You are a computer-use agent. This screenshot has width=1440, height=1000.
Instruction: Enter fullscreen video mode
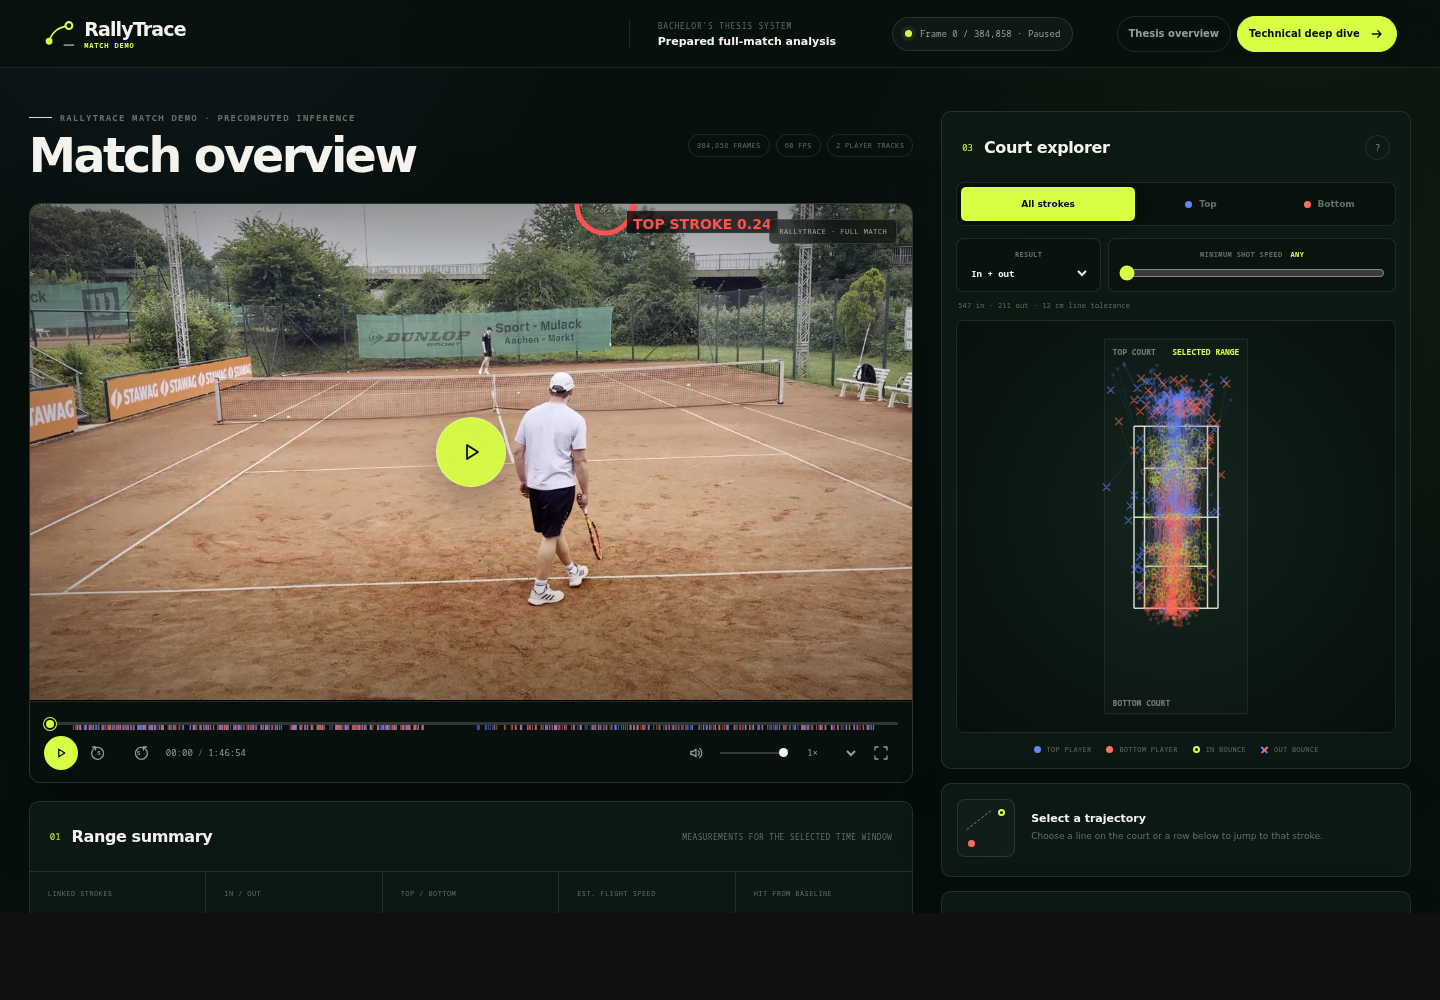tap(881, 753)
